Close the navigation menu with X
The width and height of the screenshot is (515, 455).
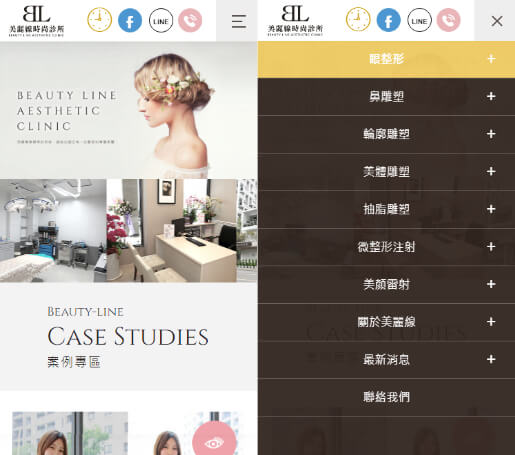[x=497, y=21]
